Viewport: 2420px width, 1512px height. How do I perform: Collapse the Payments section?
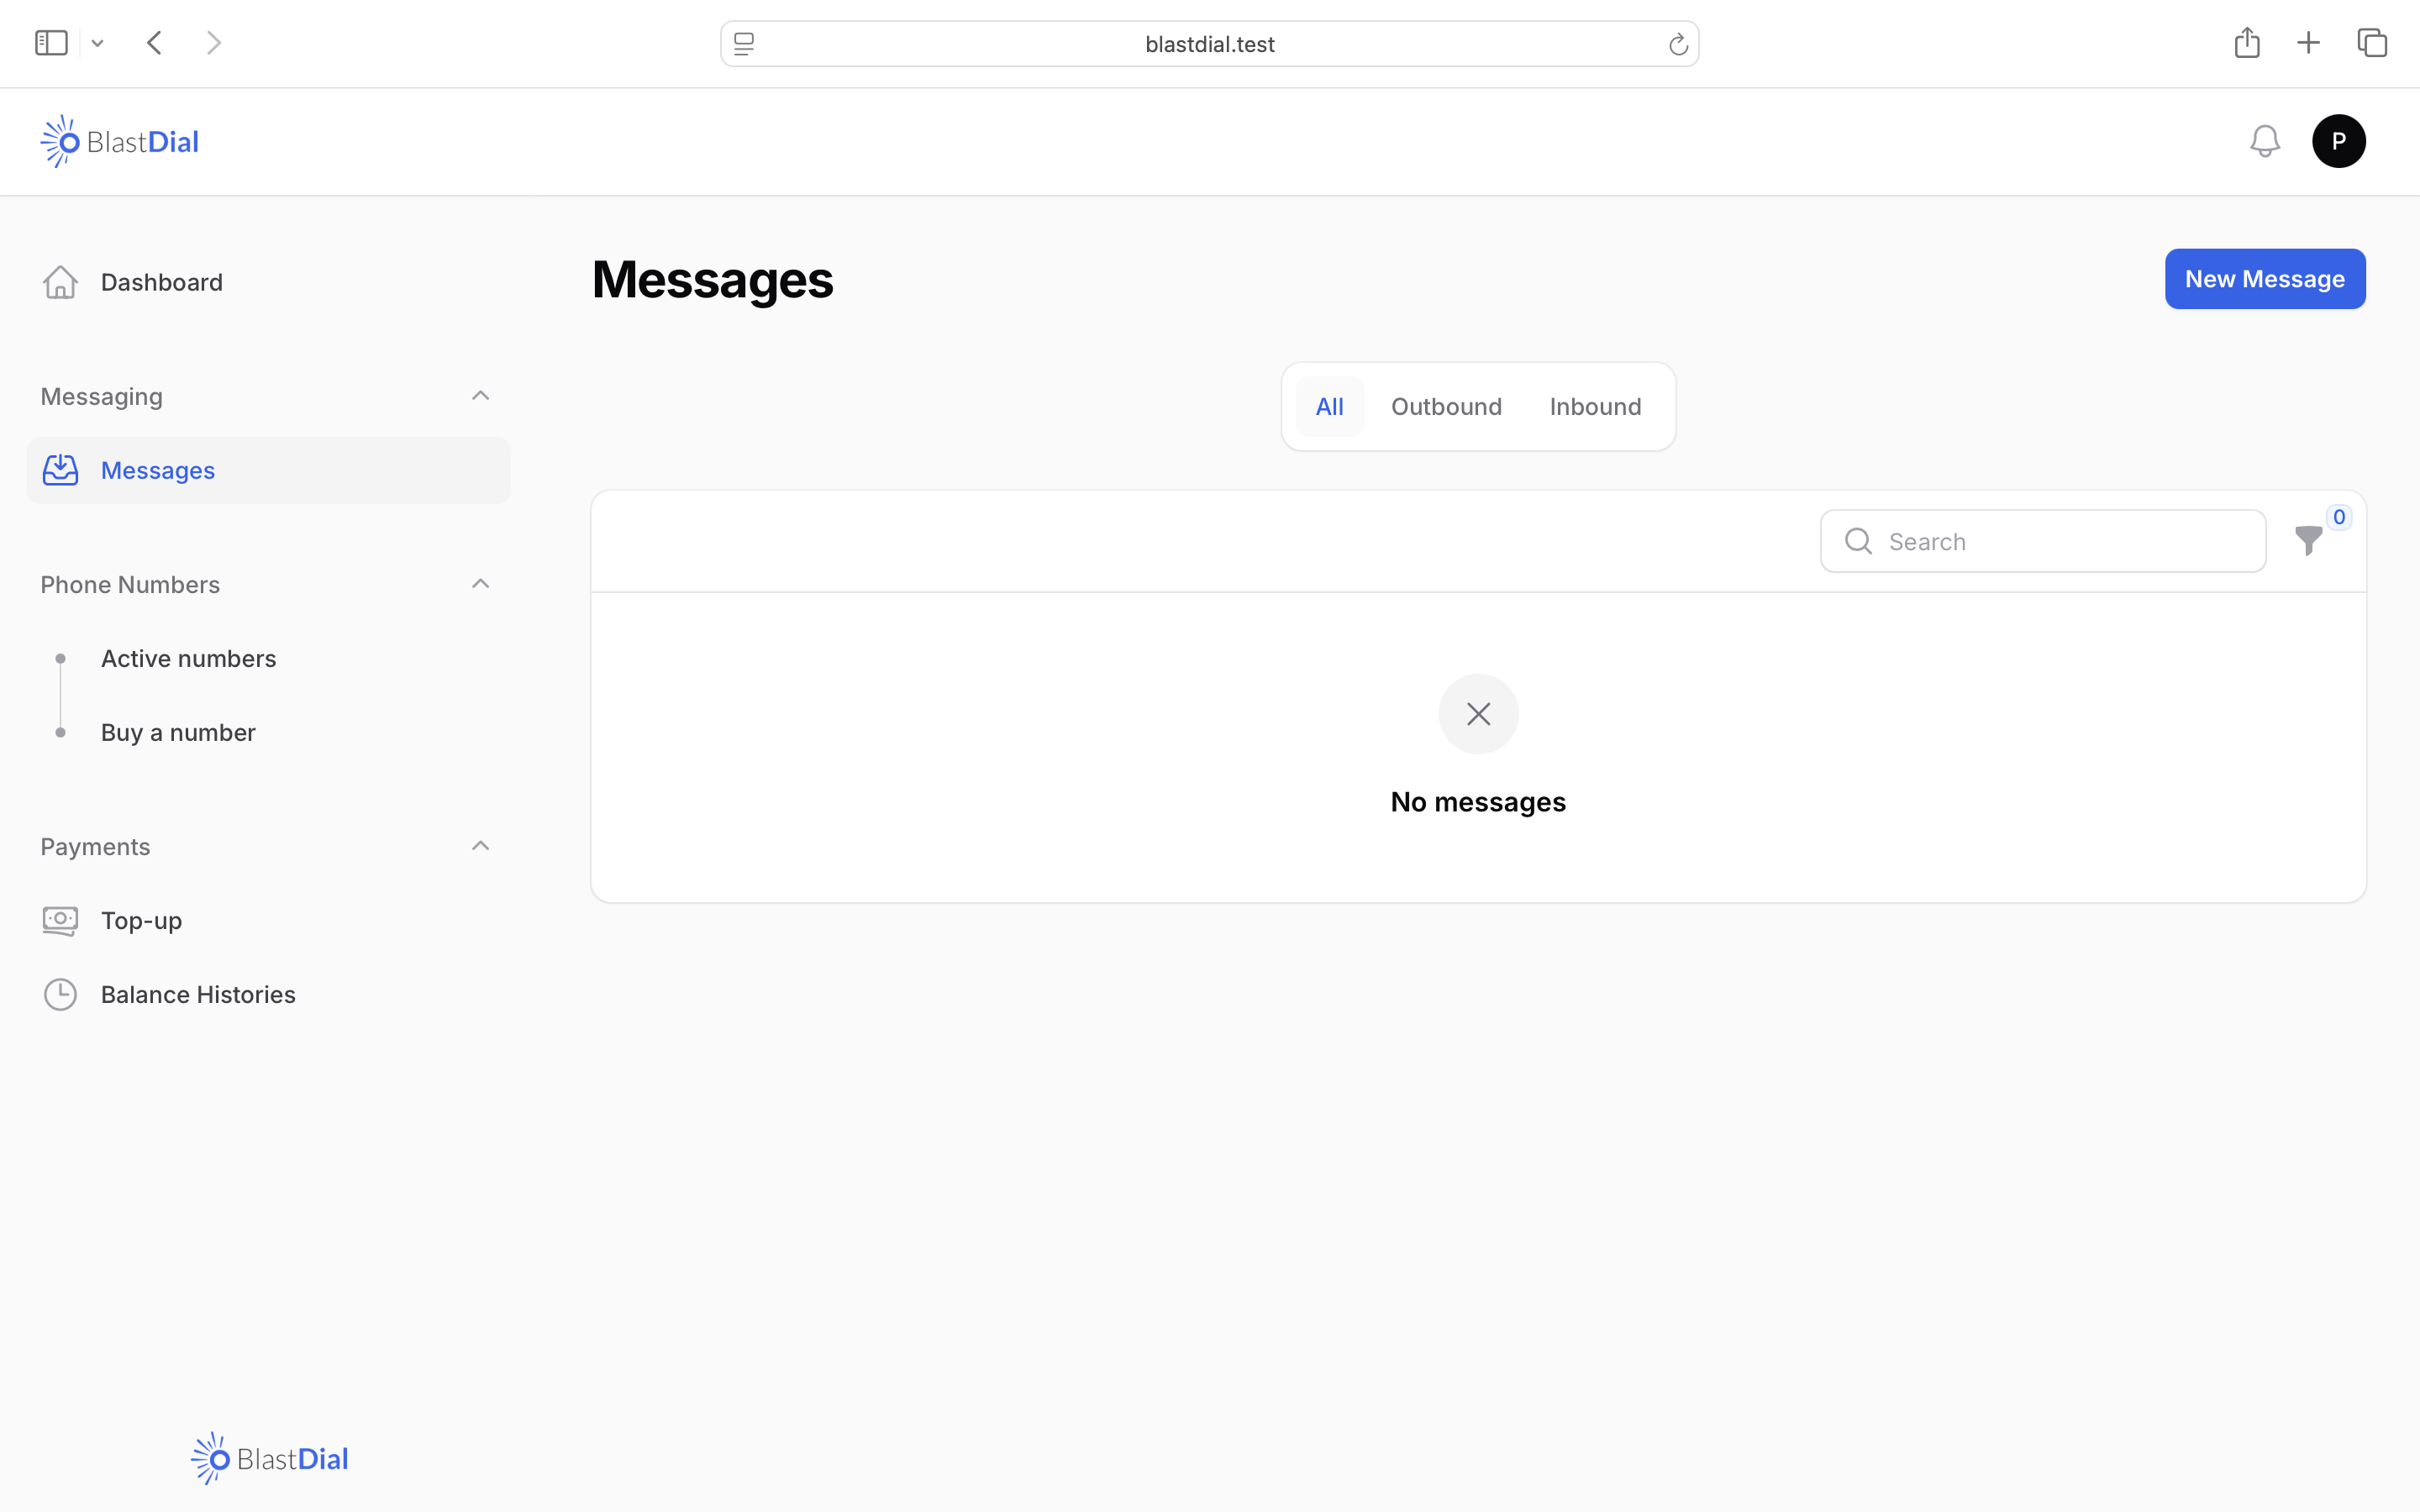(480, 846)
